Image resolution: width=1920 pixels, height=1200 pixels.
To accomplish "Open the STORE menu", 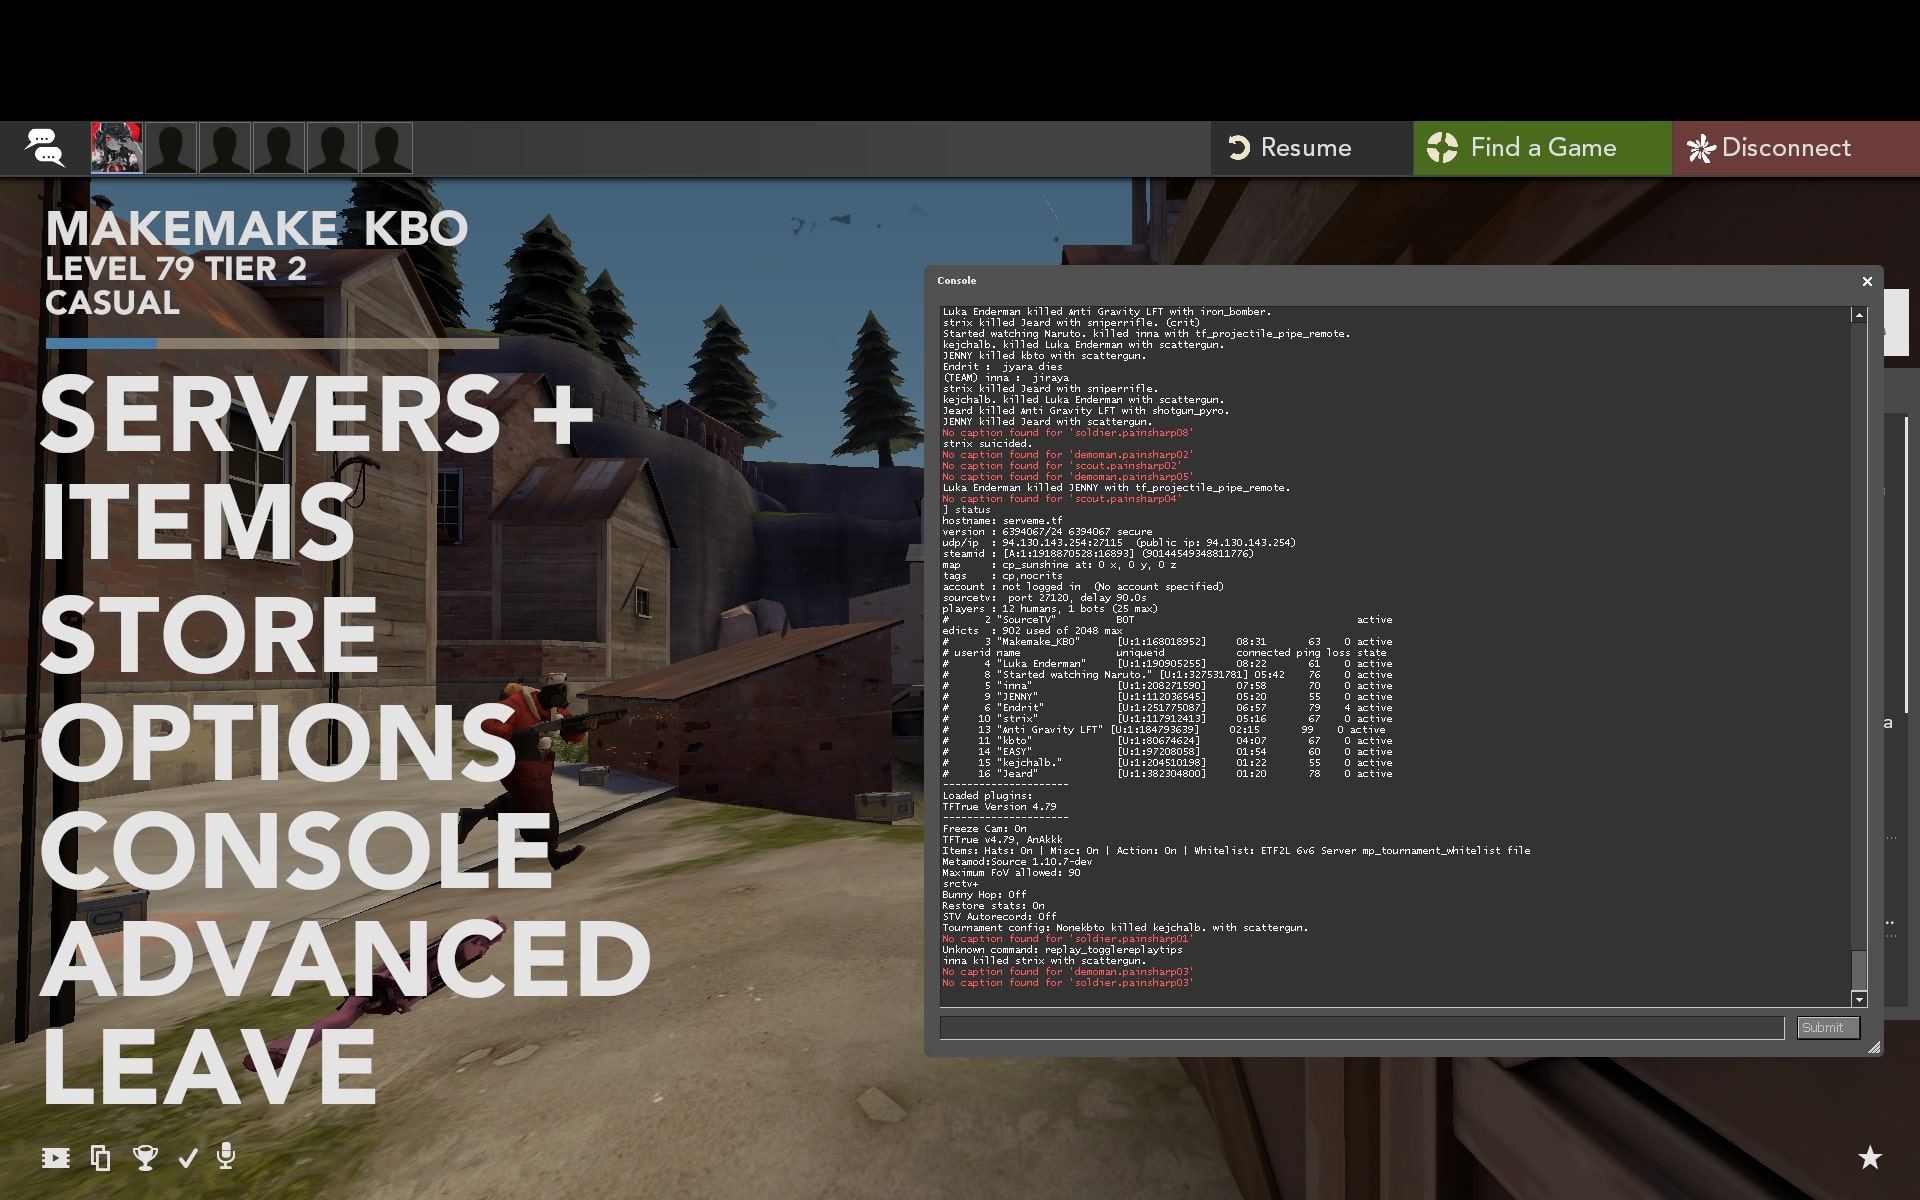I will point(209,634).
